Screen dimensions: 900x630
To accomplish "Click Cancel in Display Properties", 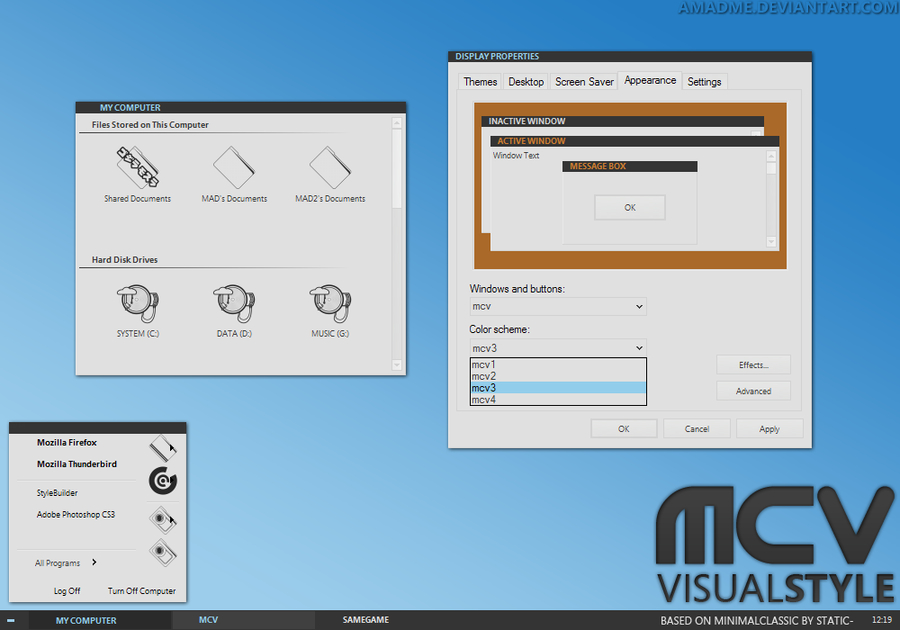I will tap(697, 429).
